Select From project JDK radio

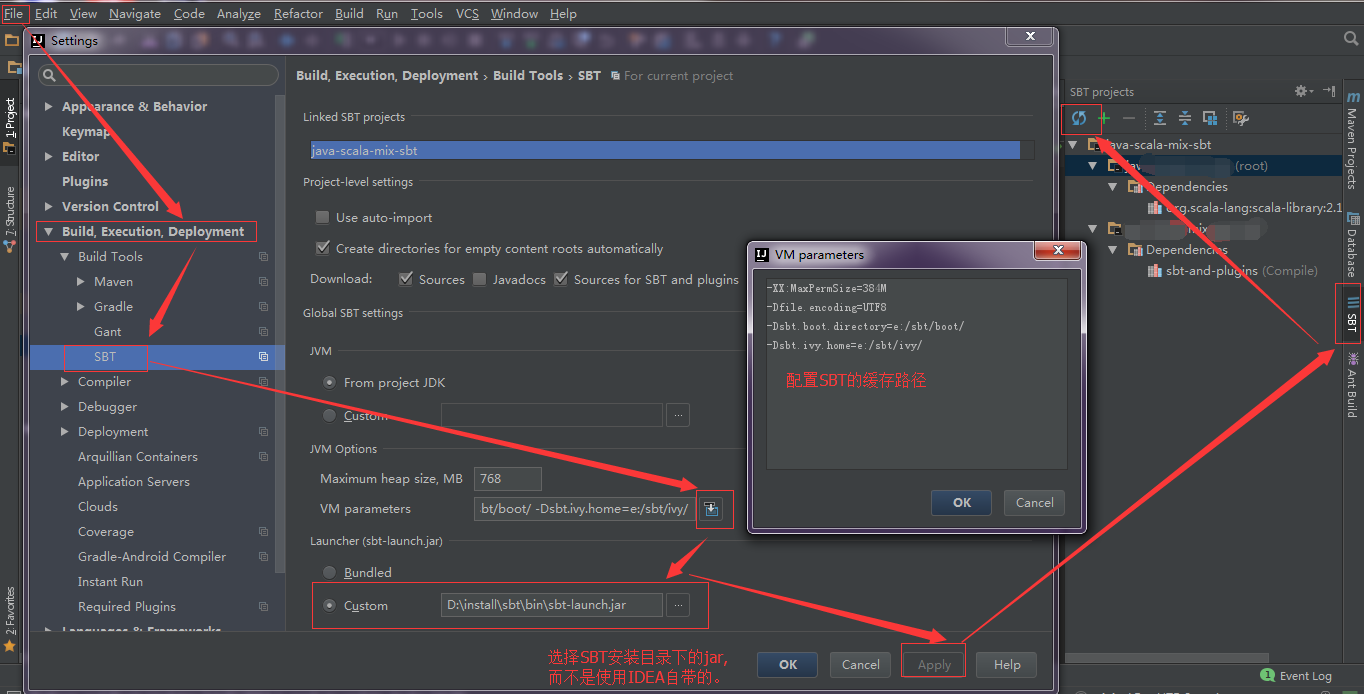tap(330, 383)
